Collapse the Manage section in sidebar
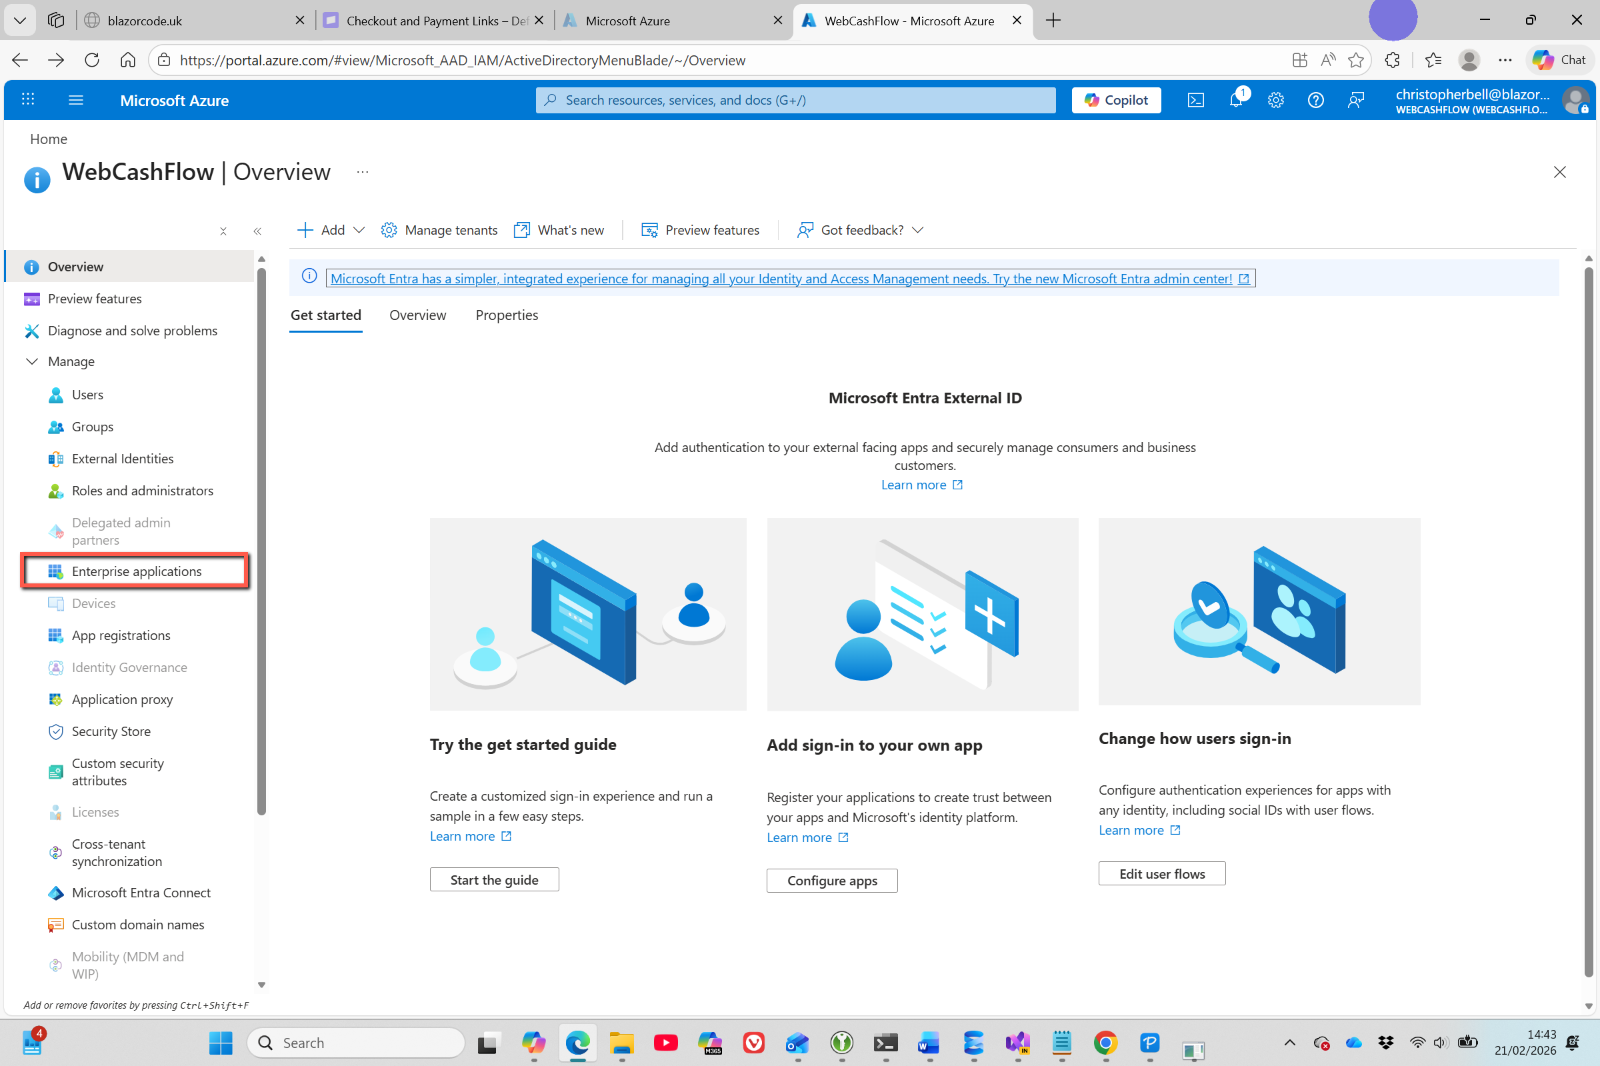1600x1066 pixels. pos(32,362)
